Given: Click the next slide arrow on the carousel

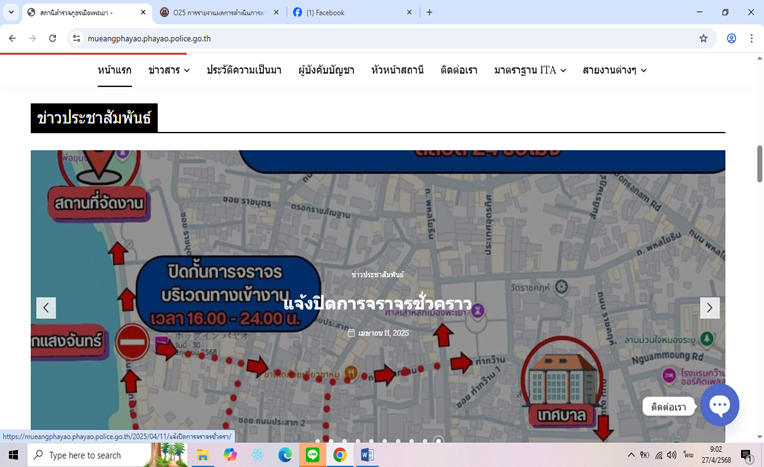Looking at the screenshot, I should click(x=709, y=308).
